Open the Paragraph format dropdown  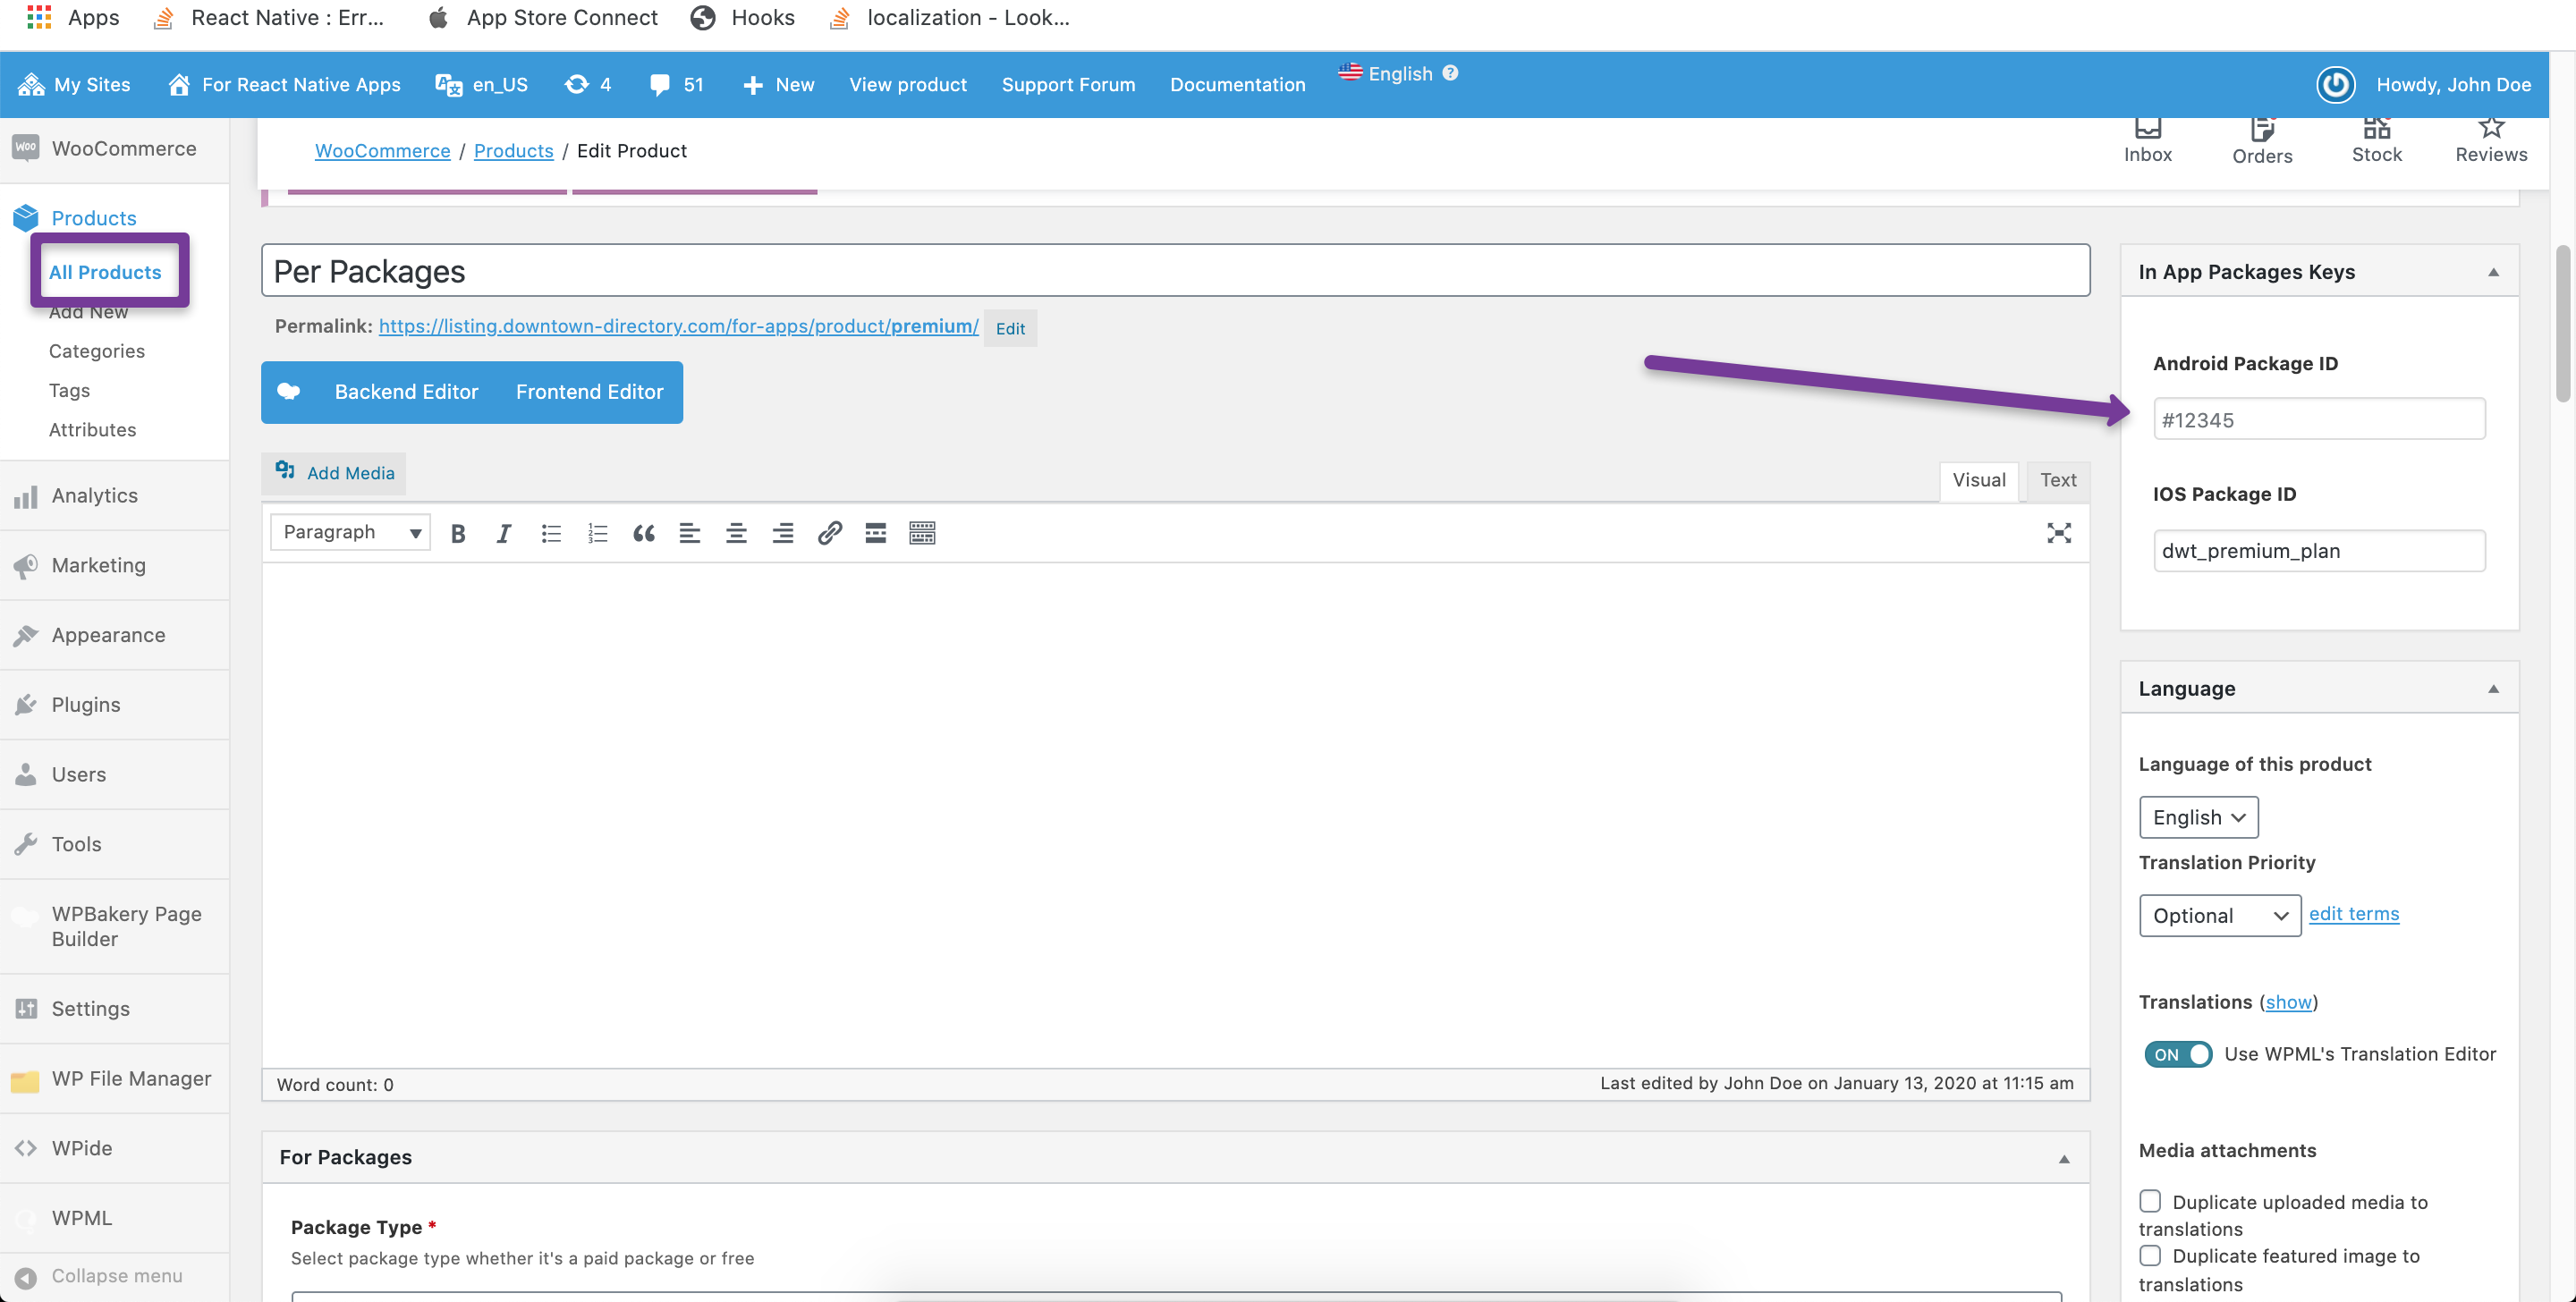coord(350,532)
